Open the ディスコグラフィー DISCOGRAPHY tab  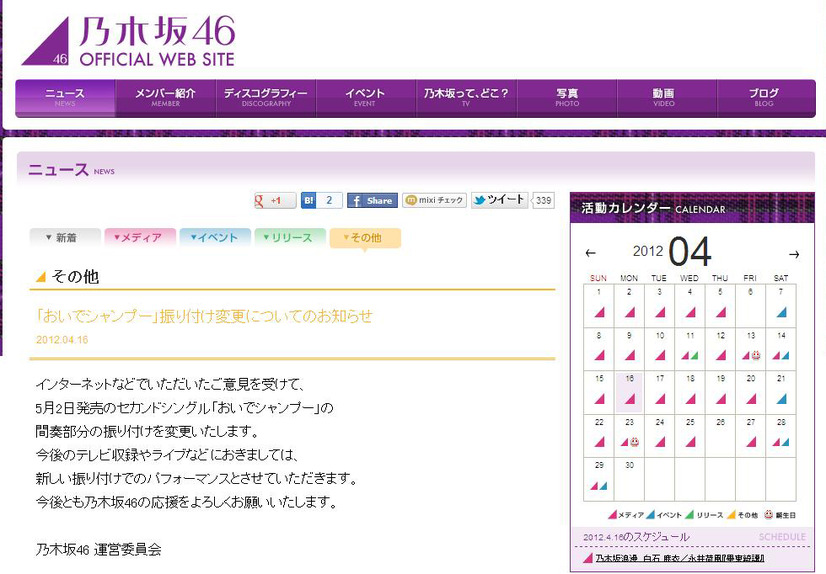pyautogui.click(x=266, y=98)
